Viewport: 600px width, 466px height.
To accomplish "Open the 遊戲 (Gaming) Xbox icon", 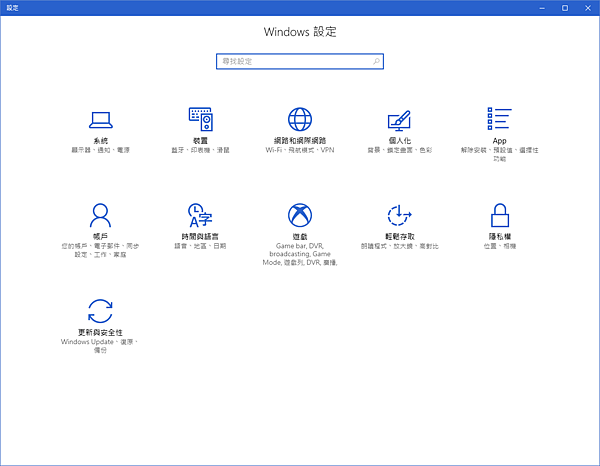I will coord(300,215).
